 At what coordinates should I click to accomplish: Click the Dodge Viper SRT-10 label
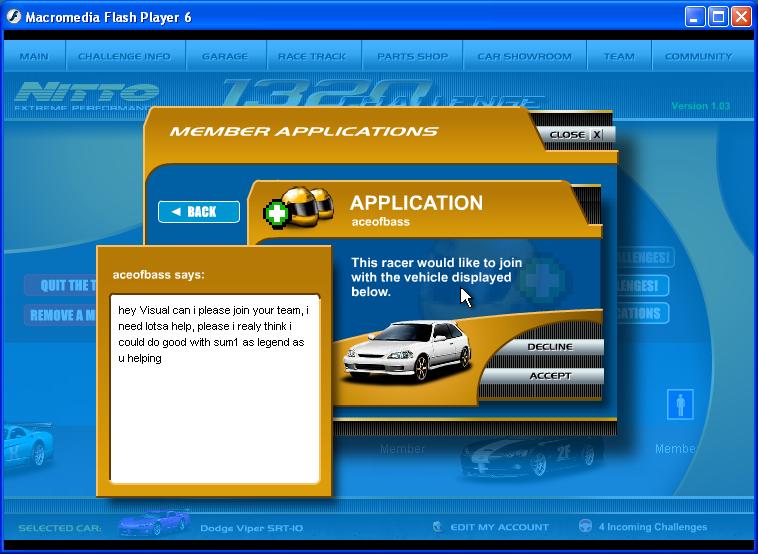coord(251,528)
